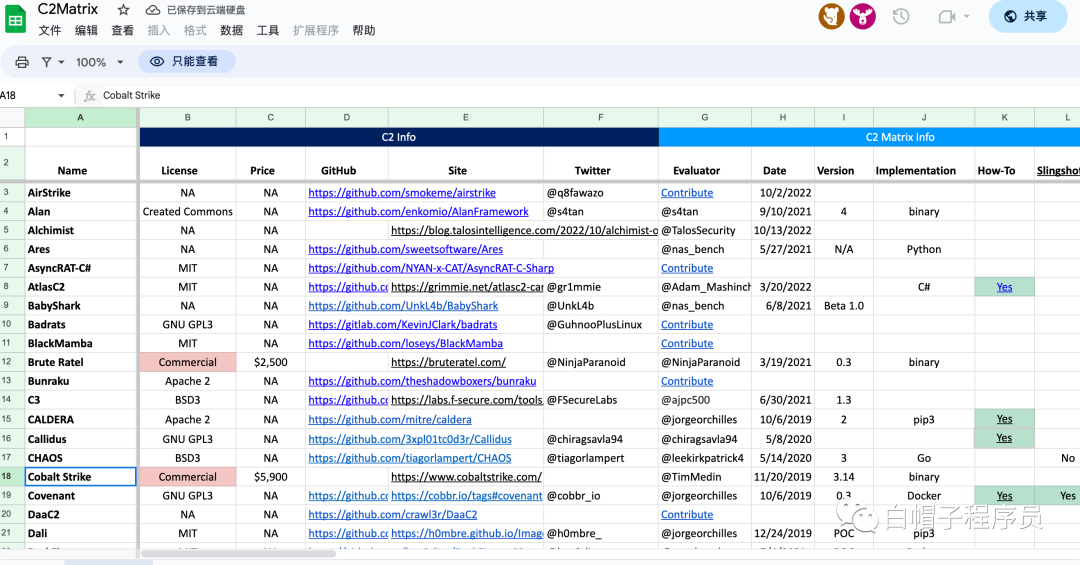This screenshot has height=565, width=1080.
Task: Open the blog.talosintelligence.com alchimist link
Action: (x=524, y=231)
